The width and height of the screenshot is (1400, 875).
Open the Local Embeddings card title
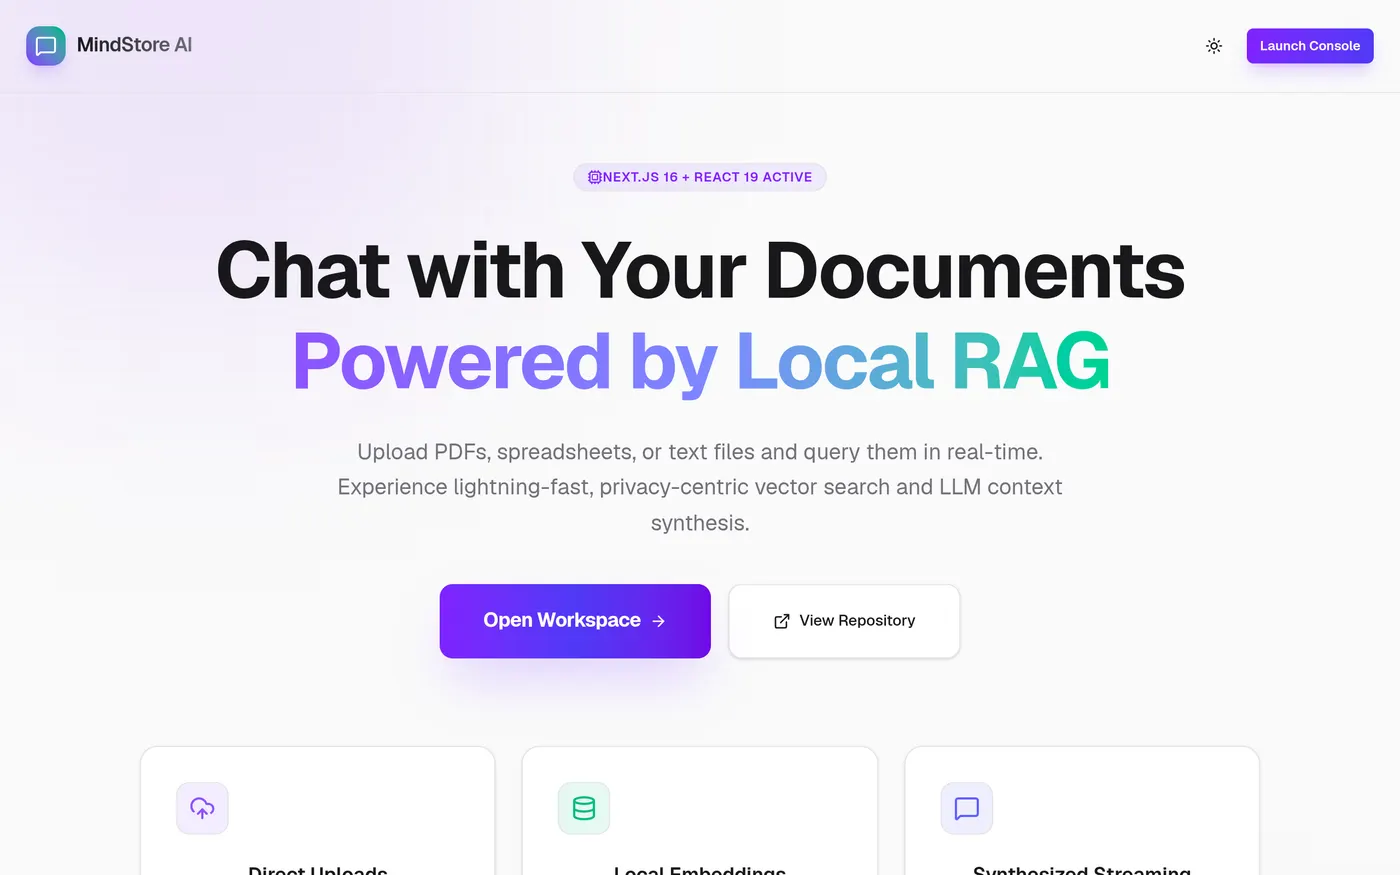(700, 870)
